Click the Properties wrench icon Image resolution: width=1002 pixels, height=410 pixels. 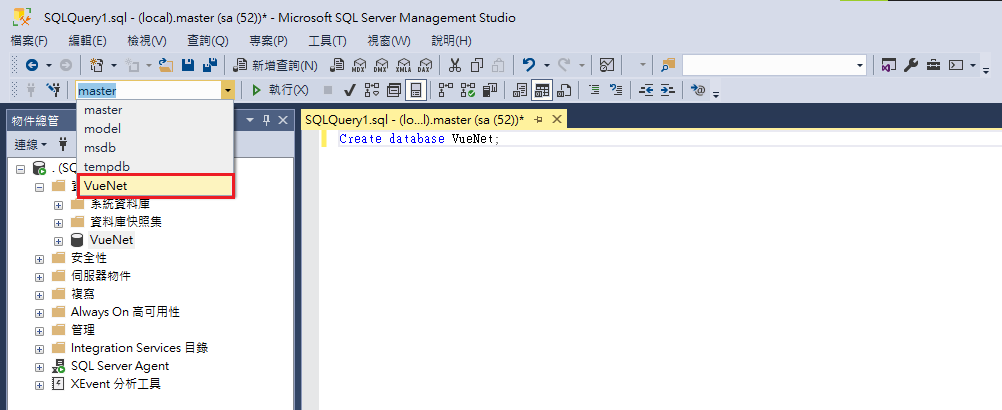click(913, 65)
